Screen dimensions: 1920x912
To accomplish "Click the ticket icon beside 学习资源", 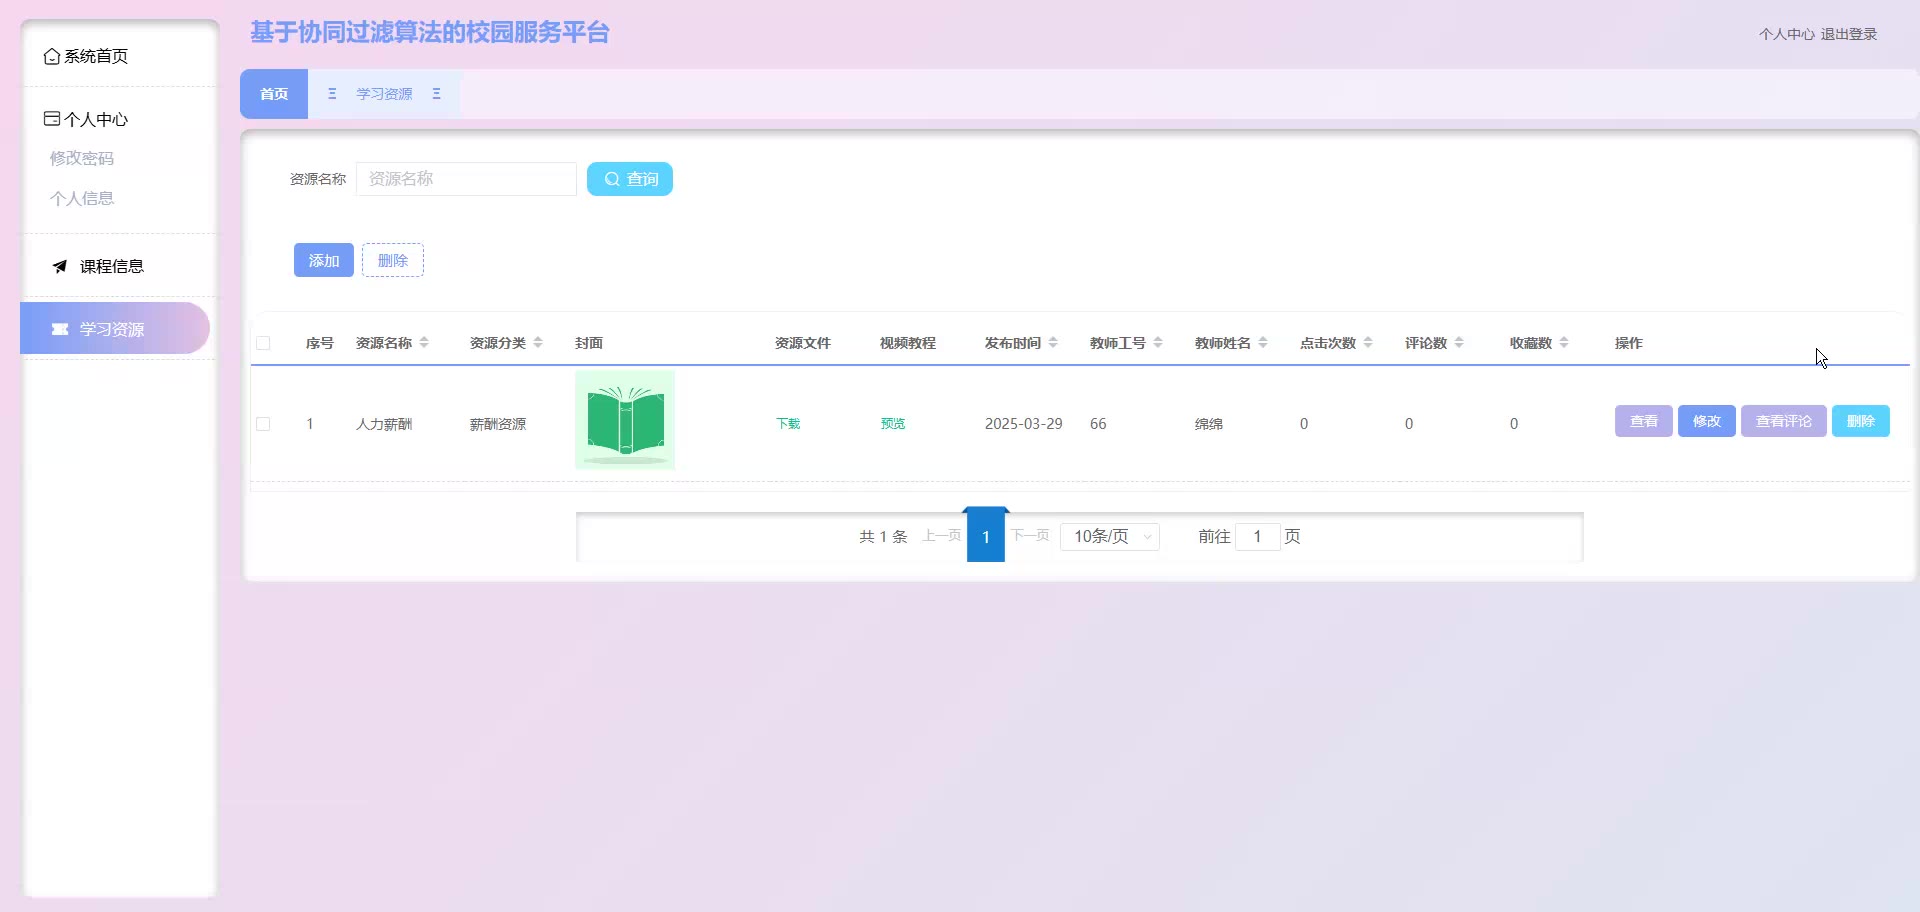I will click(60, 329).
